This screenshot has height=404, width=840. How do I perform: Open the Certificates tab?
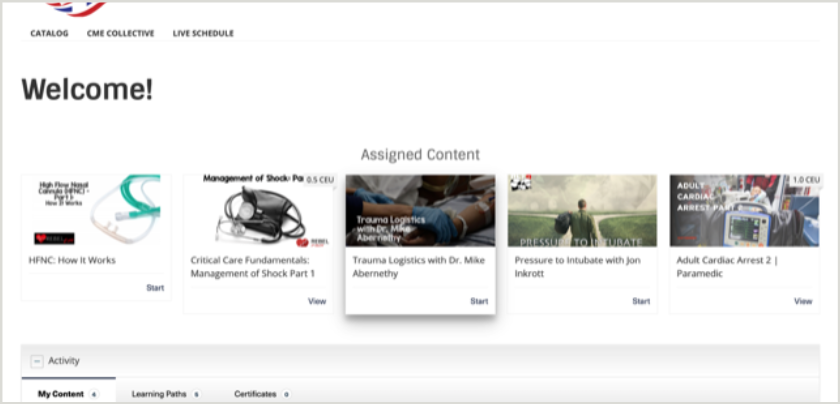click(255, 394)
